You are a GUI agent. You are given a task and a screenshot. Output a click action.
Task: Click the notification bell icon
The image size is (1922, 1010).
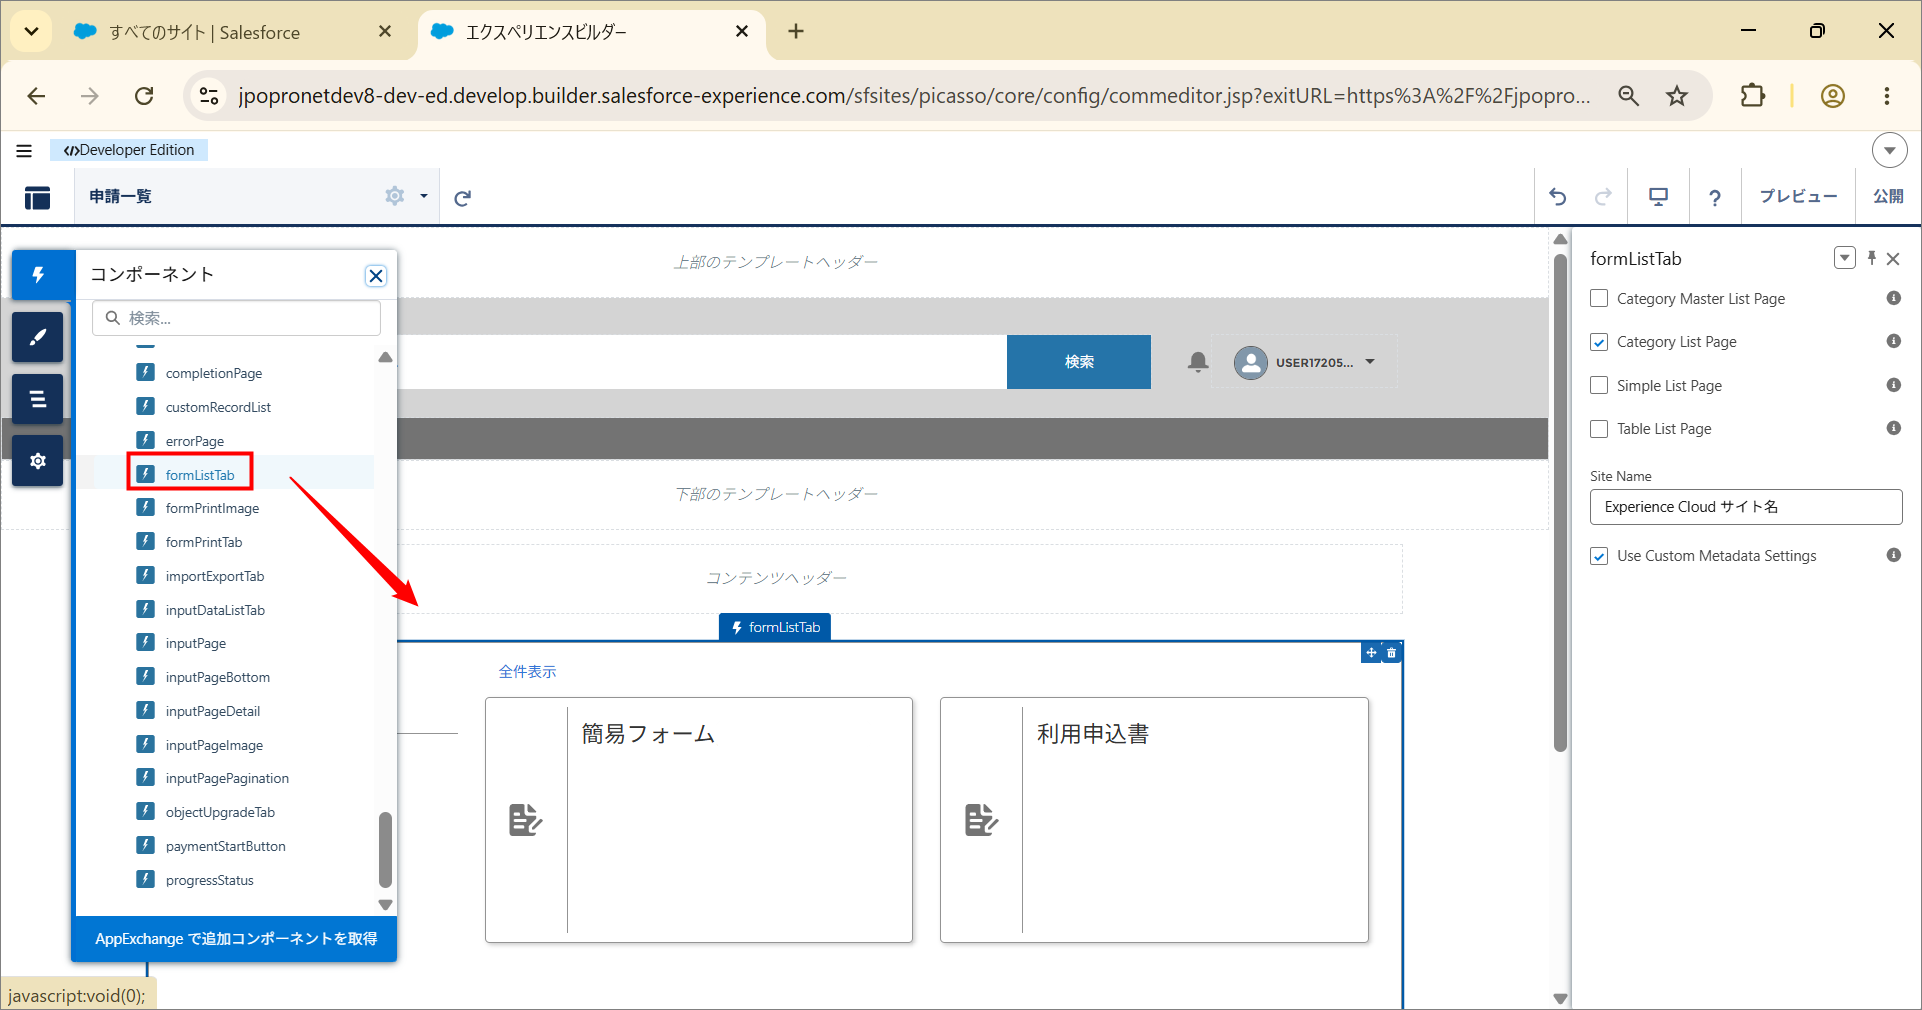[1198, 362]
